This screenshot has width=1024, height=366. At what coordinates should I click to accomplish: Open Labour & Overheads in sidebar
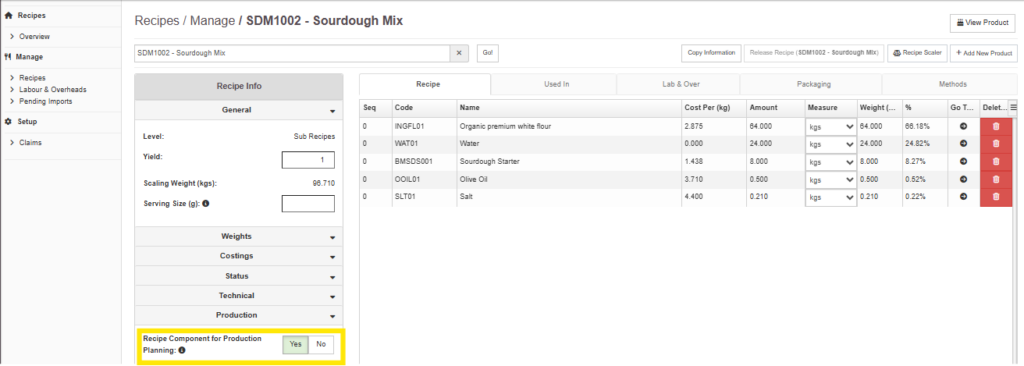click(x=52, y=90)
